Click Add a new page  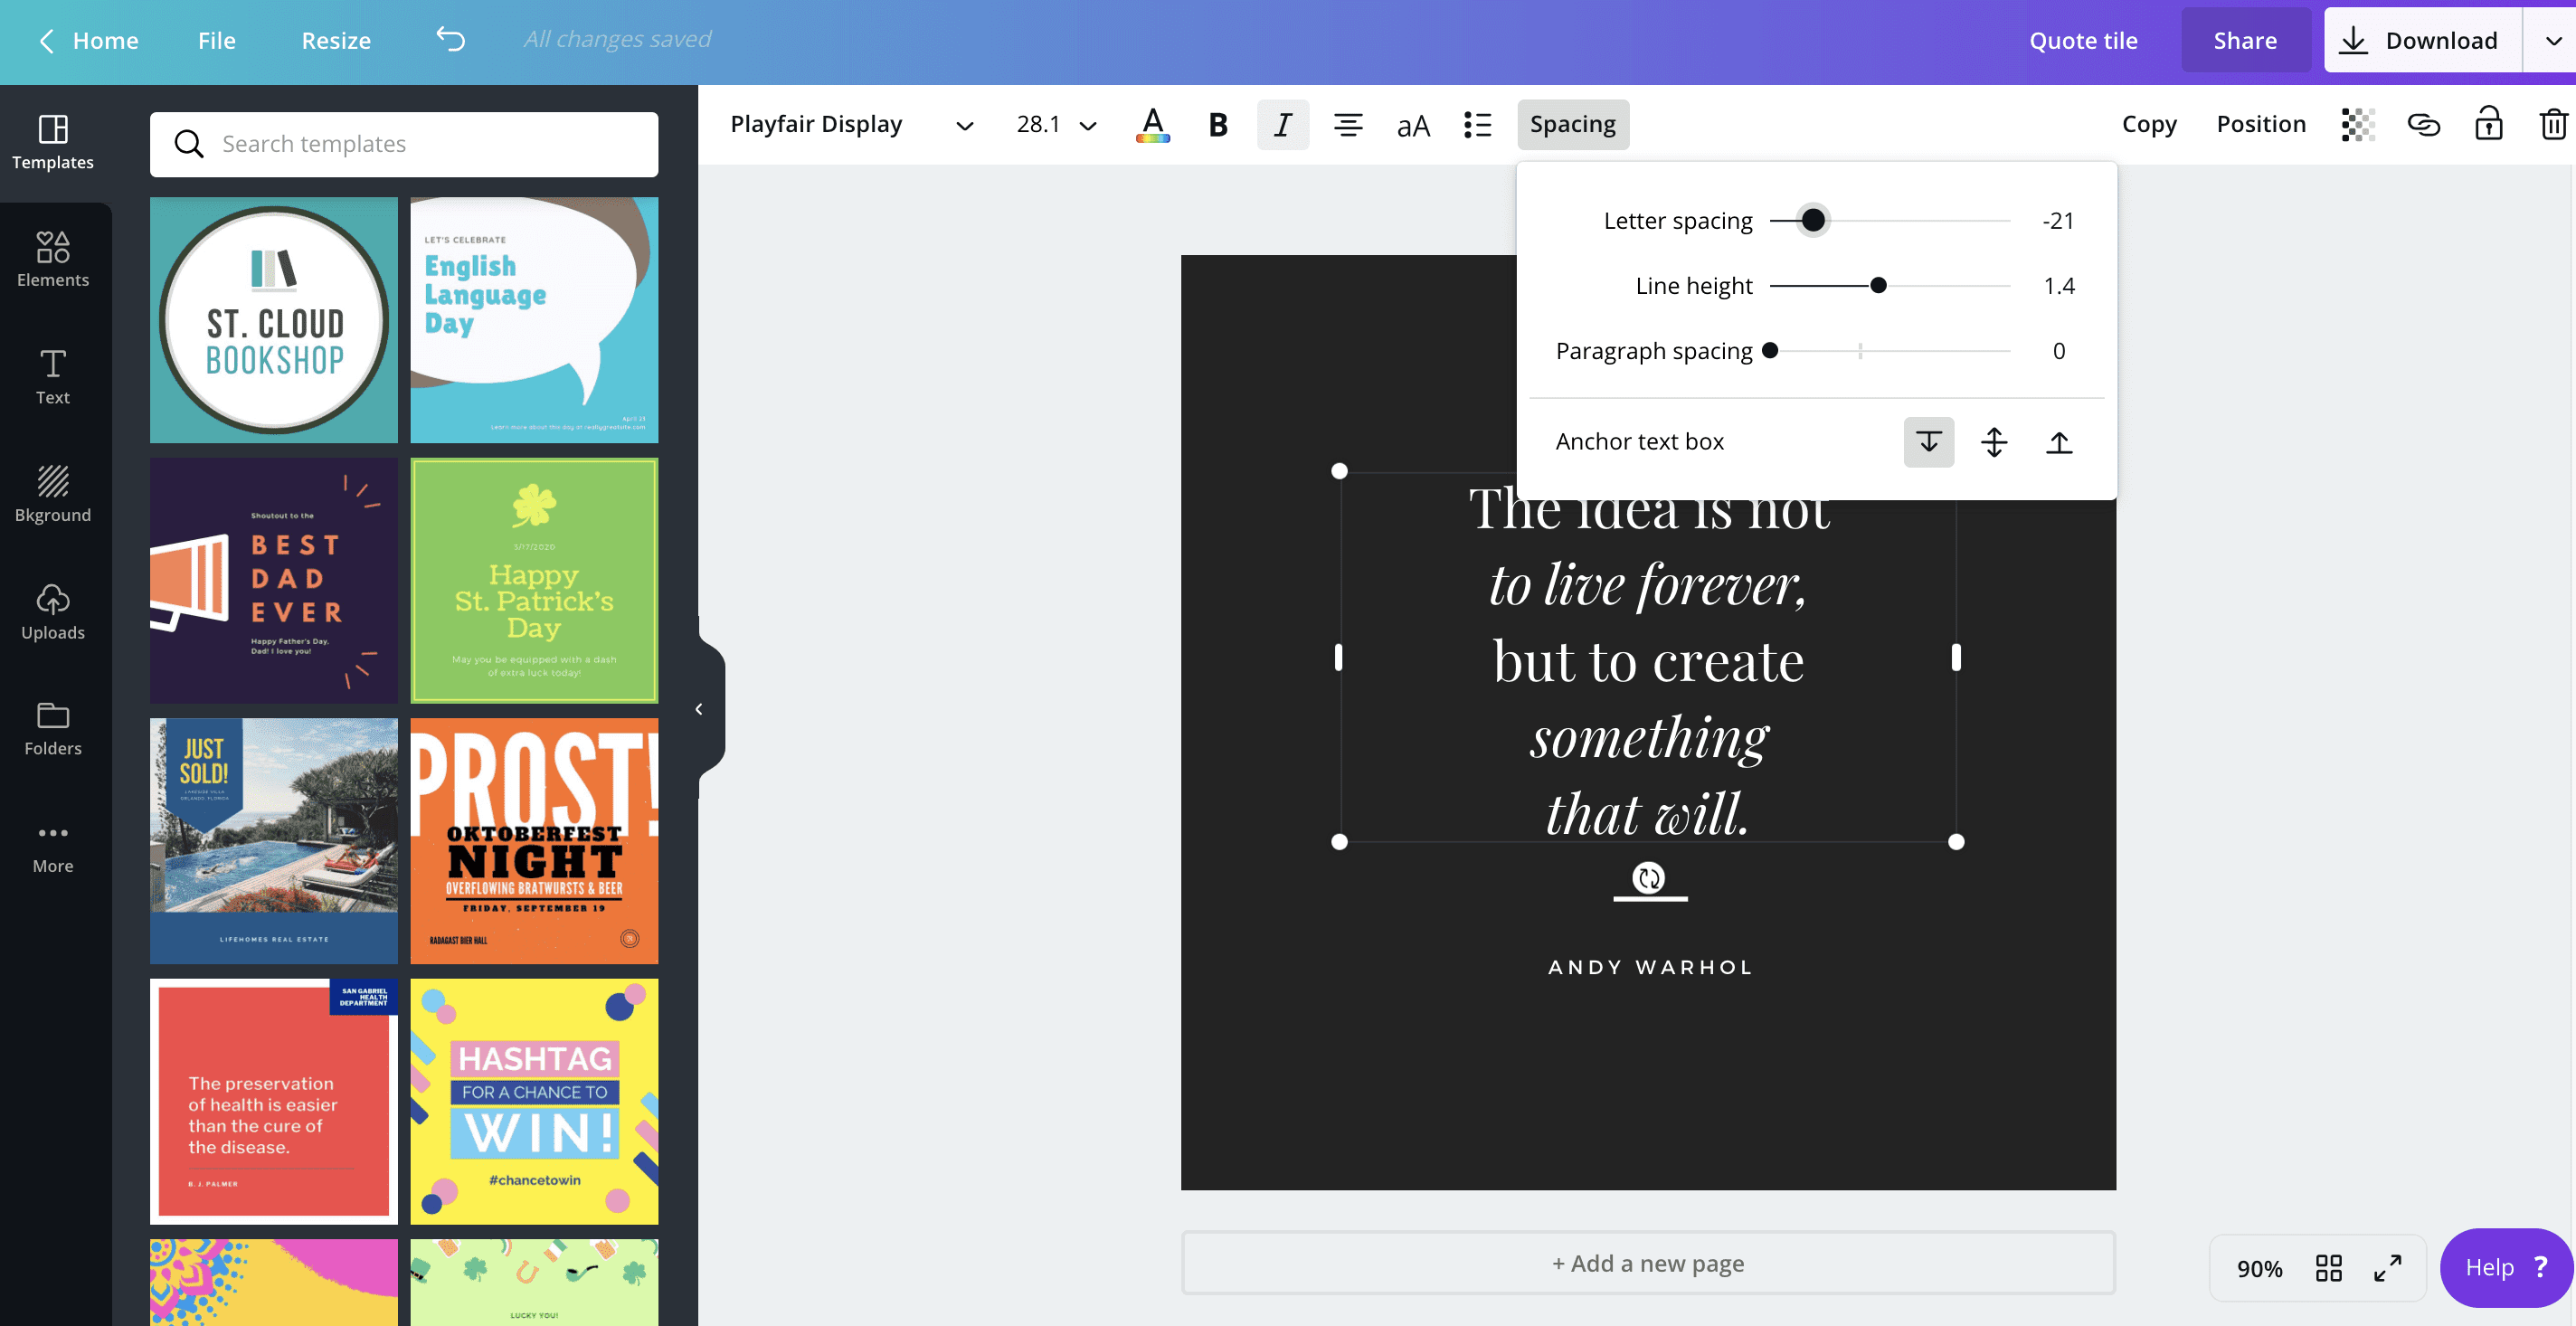click(1648, 1263)
